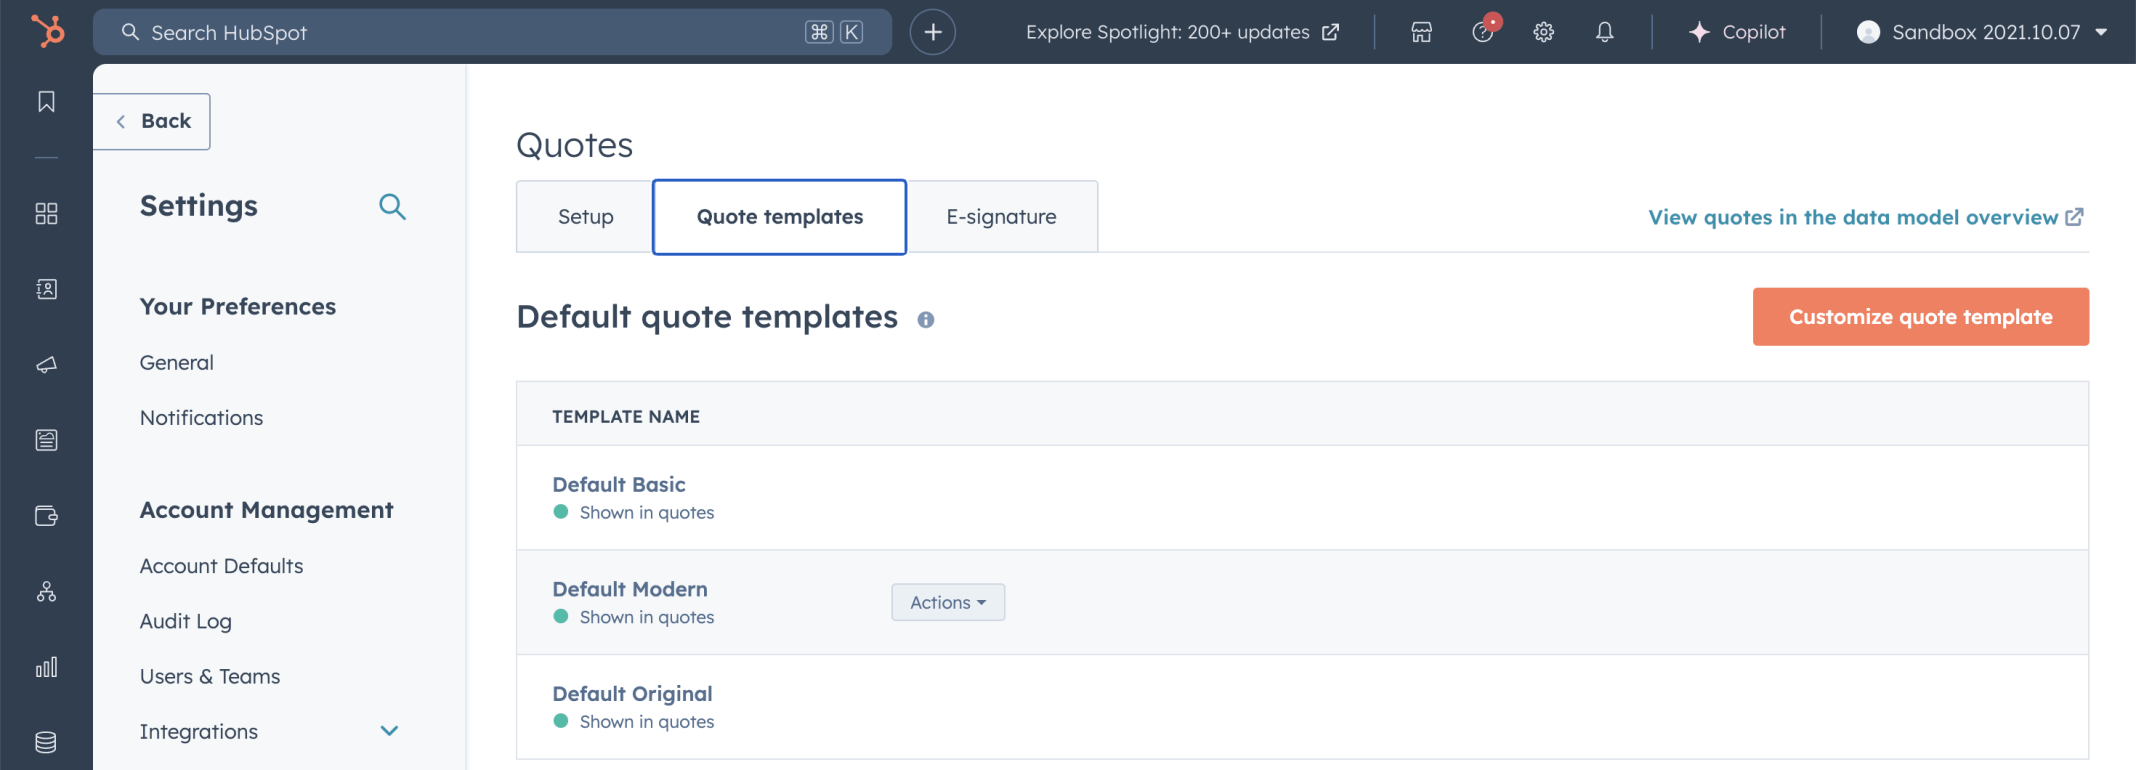Click the plus quick-create button in the top bar
Viewport: 2136px width, 770px height.
point(932,32)
